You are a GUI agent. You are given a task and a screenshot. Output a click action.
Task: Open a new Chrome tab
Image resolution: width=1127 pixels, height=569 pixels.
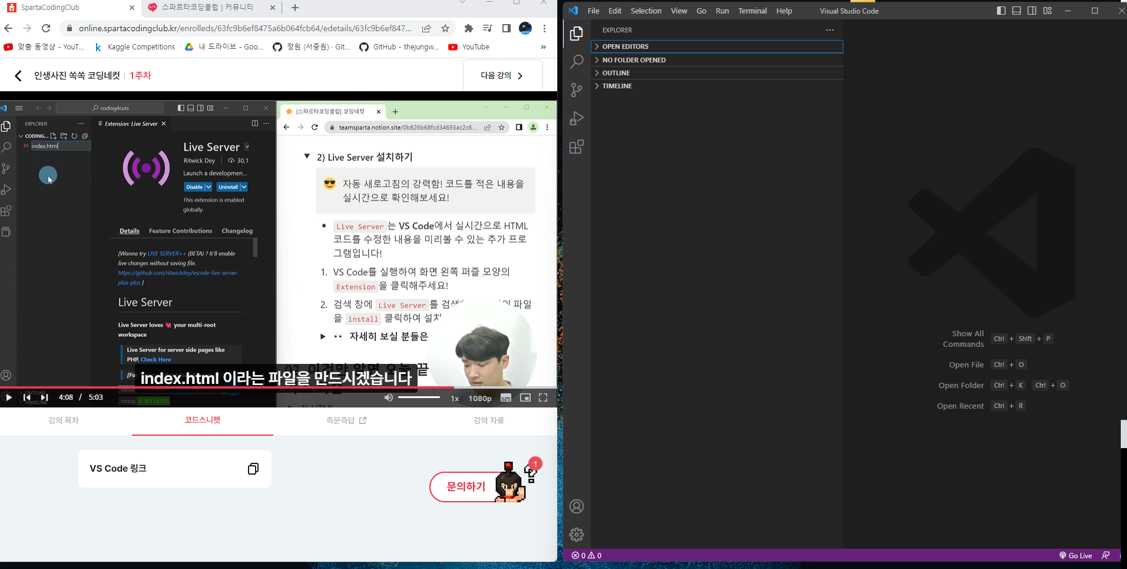[x=295, y=8]
